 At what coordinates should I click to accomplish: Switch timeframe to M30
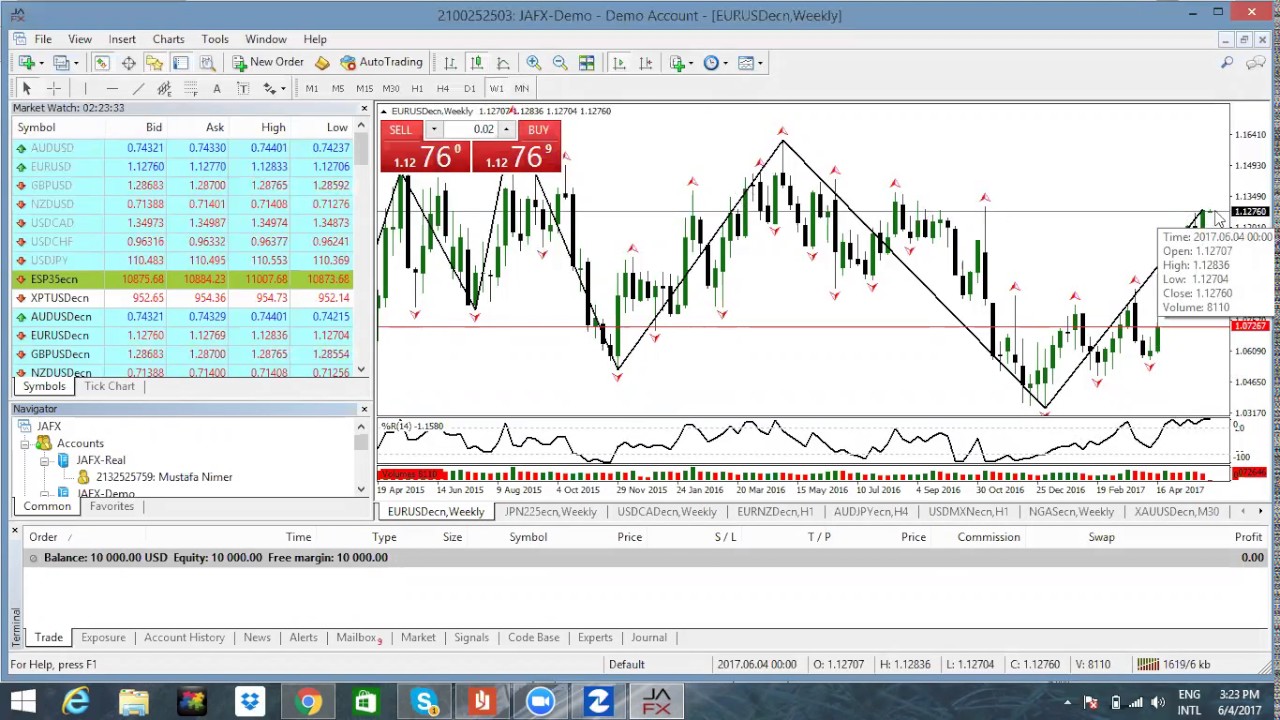(391, 89)
